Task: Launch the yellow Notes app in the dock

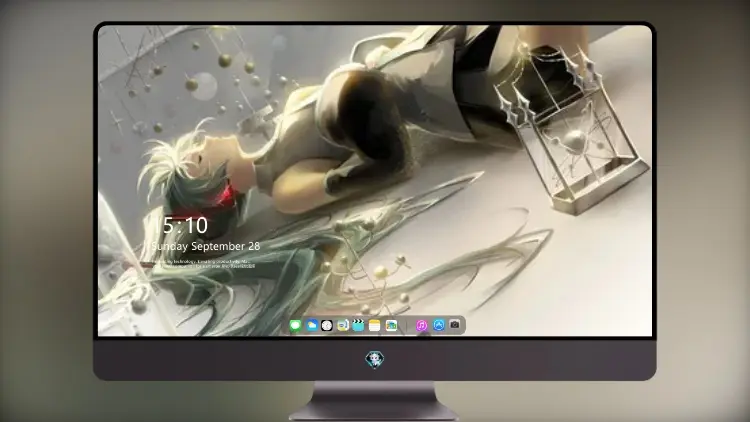Action: pos(375,326)
